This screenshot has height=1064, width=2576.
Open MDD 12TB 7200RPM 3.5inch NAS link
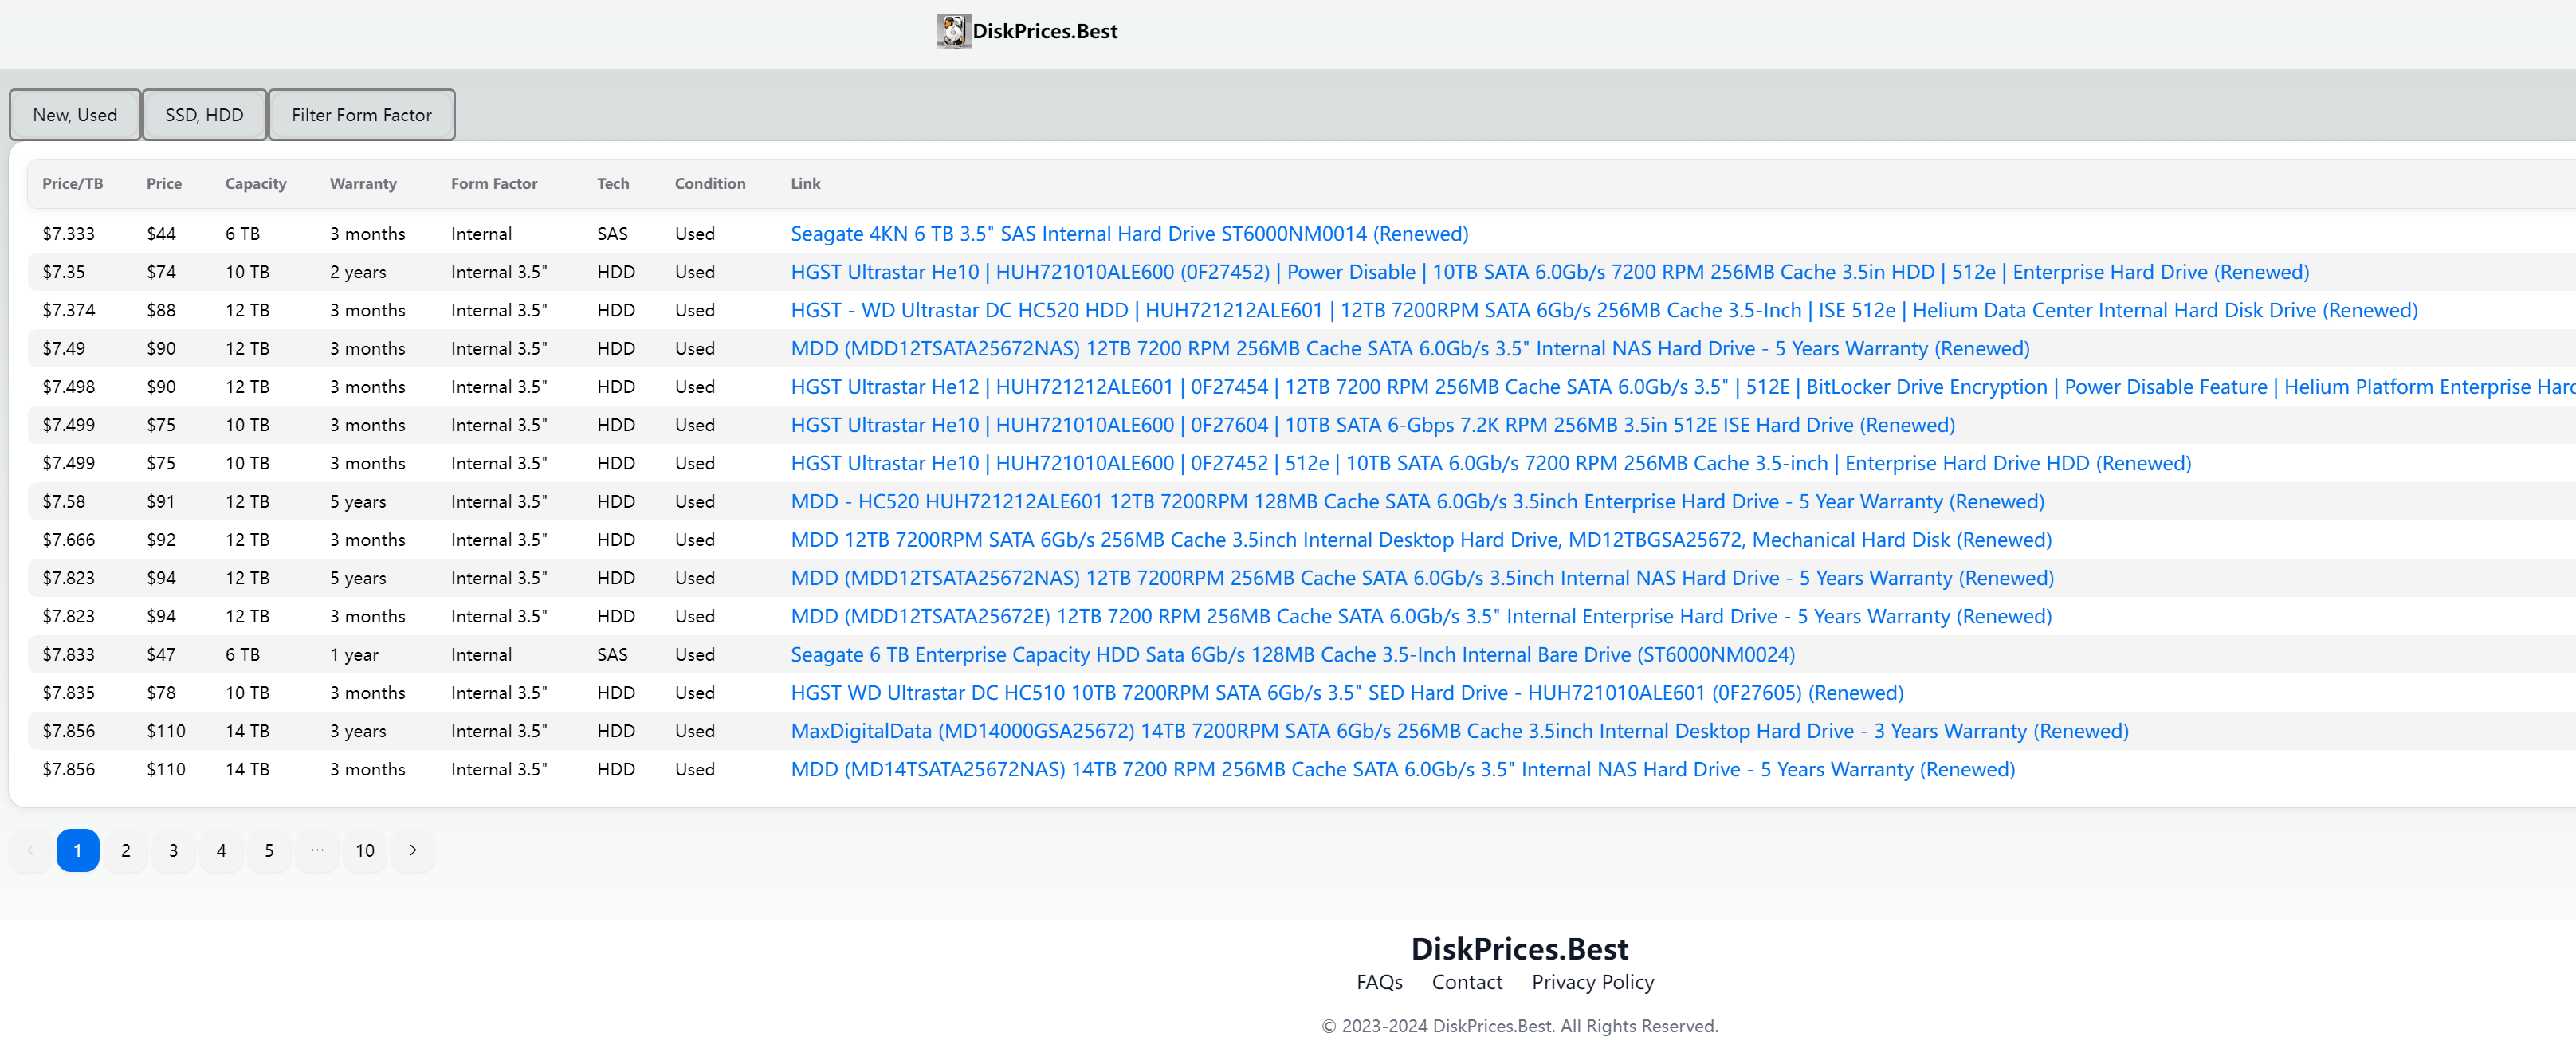pos(1422,578)
